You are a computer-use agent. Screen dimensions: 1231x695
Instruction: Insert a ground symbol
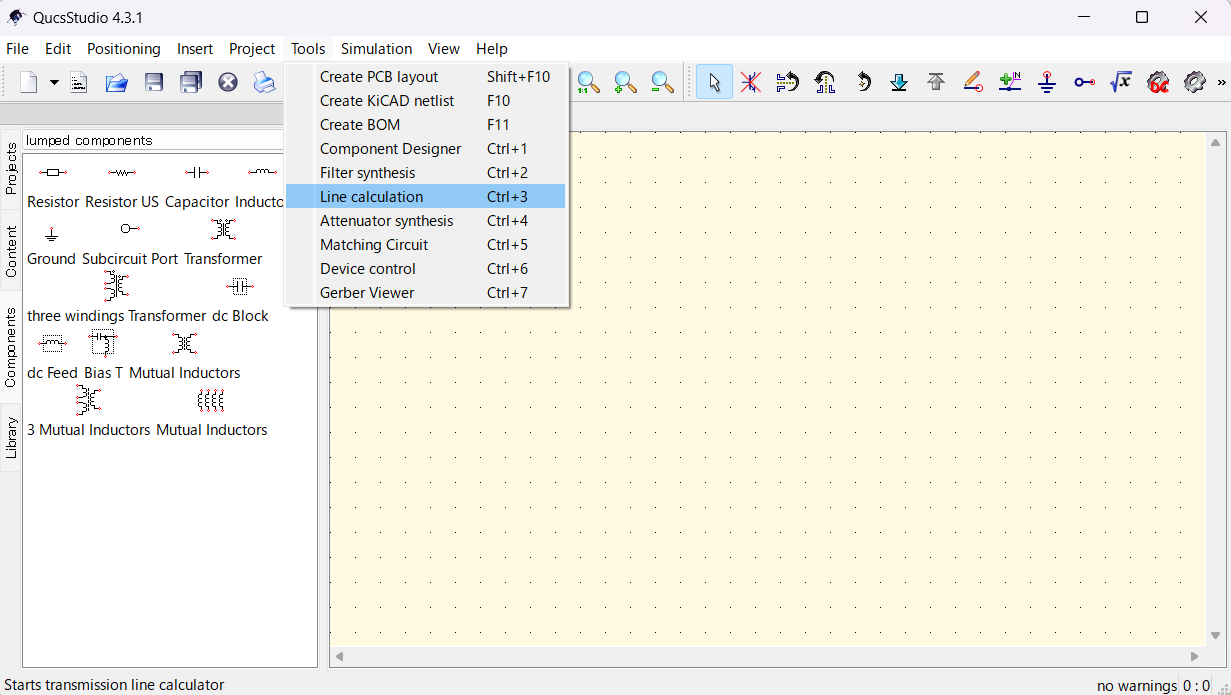pyautogui.click(x=1046, y=82)
